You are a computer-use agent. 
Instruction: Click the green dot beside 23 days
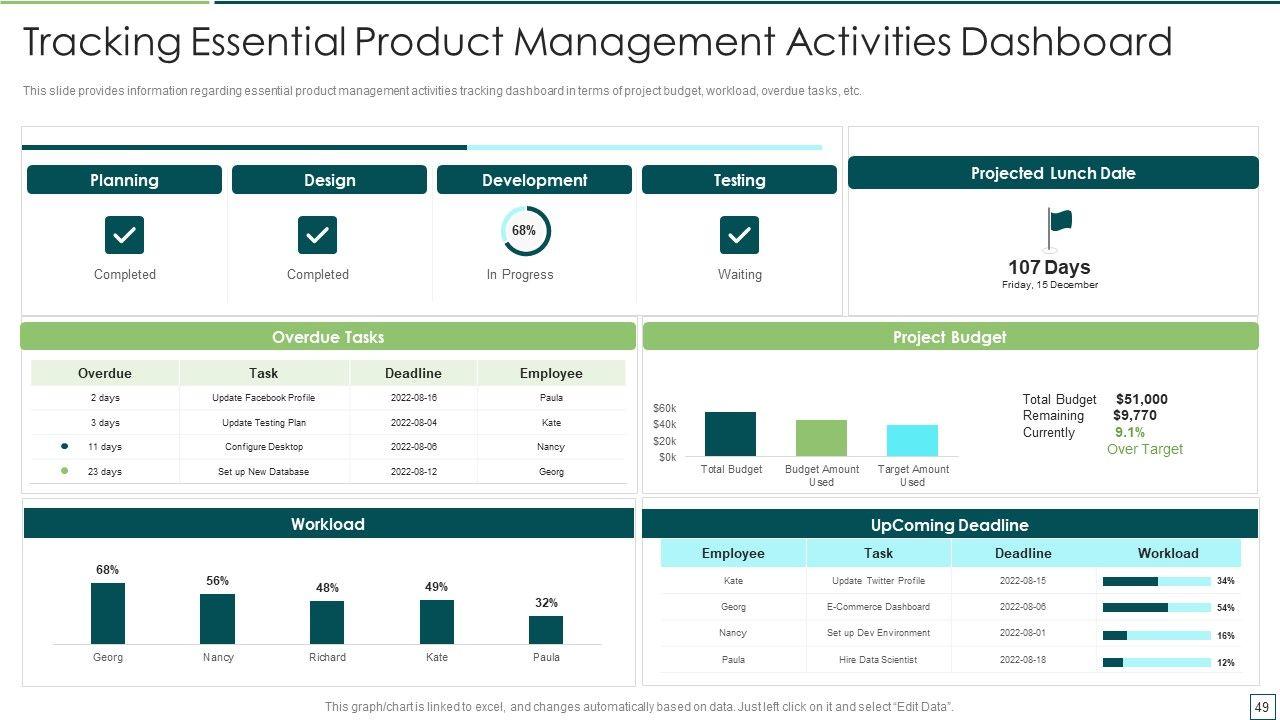(x=65, y=471)
